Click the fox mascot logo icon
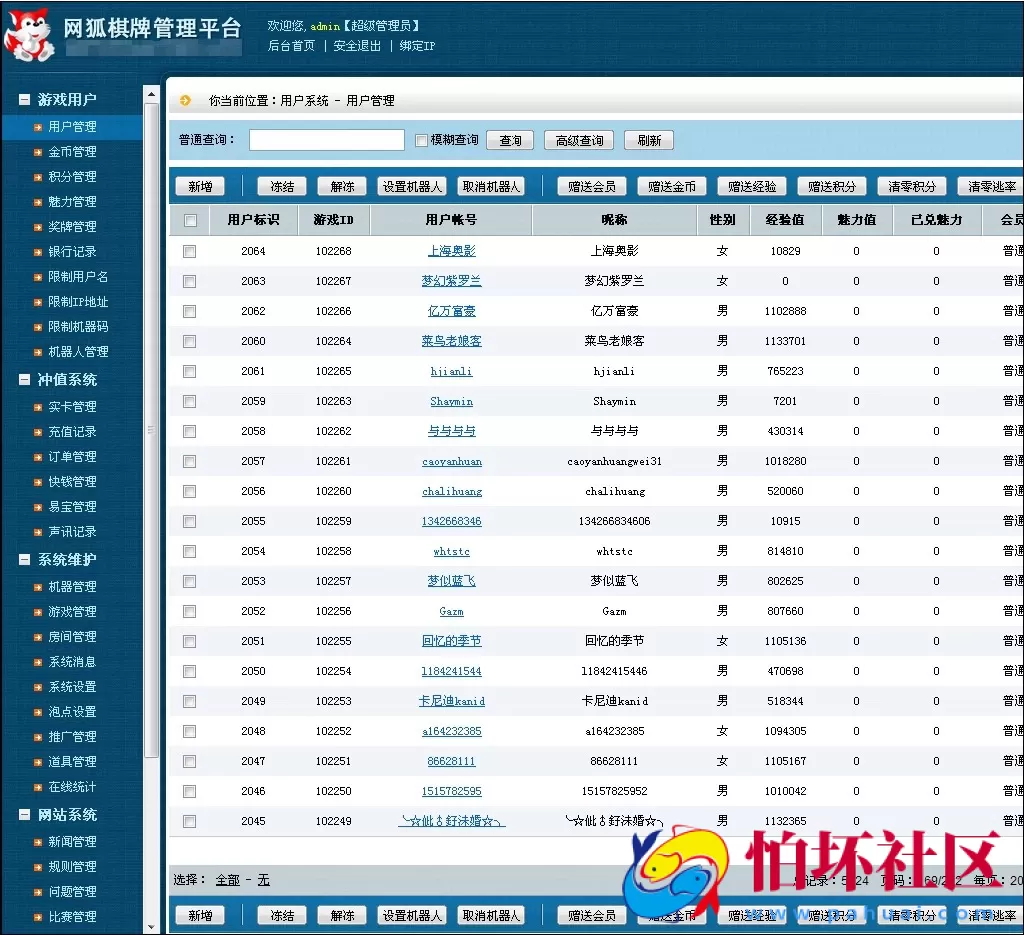1024x935 pixels. [x=30, y=32]
